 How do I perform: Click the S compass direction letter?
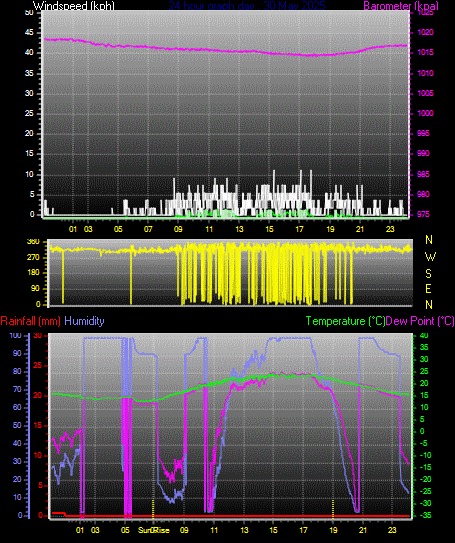pyautogui.click(x=429, y=274)
